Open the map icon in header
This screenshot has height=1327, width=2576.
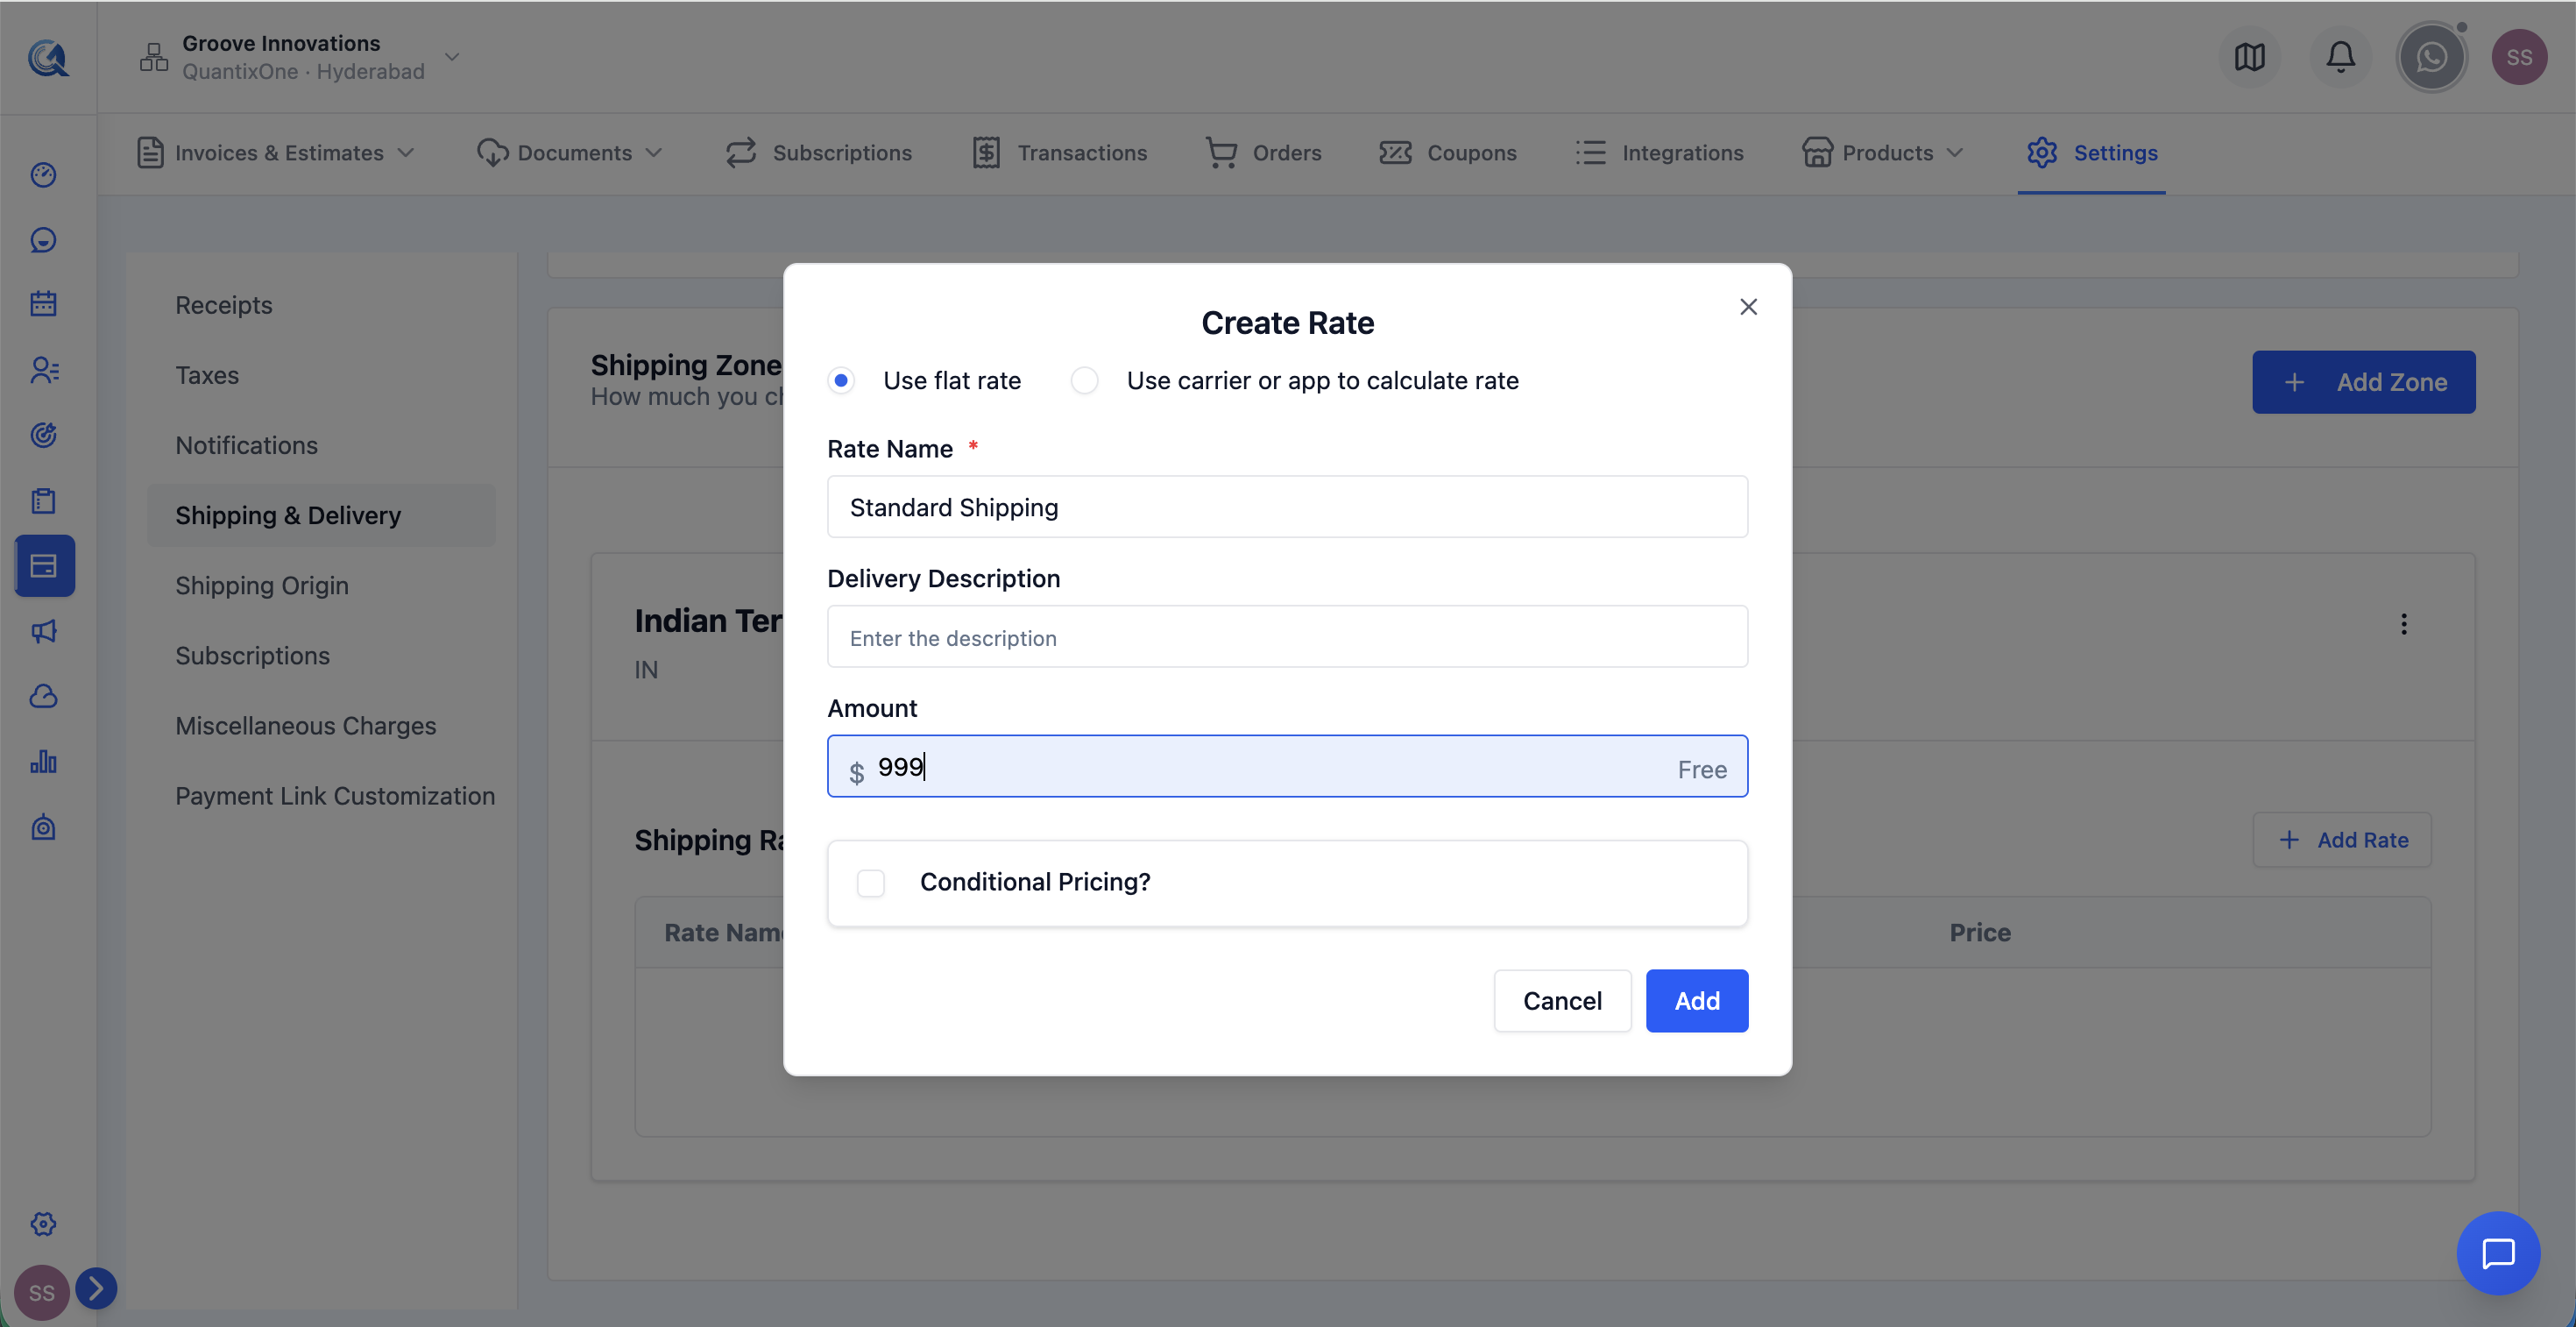coord(2249,57)
